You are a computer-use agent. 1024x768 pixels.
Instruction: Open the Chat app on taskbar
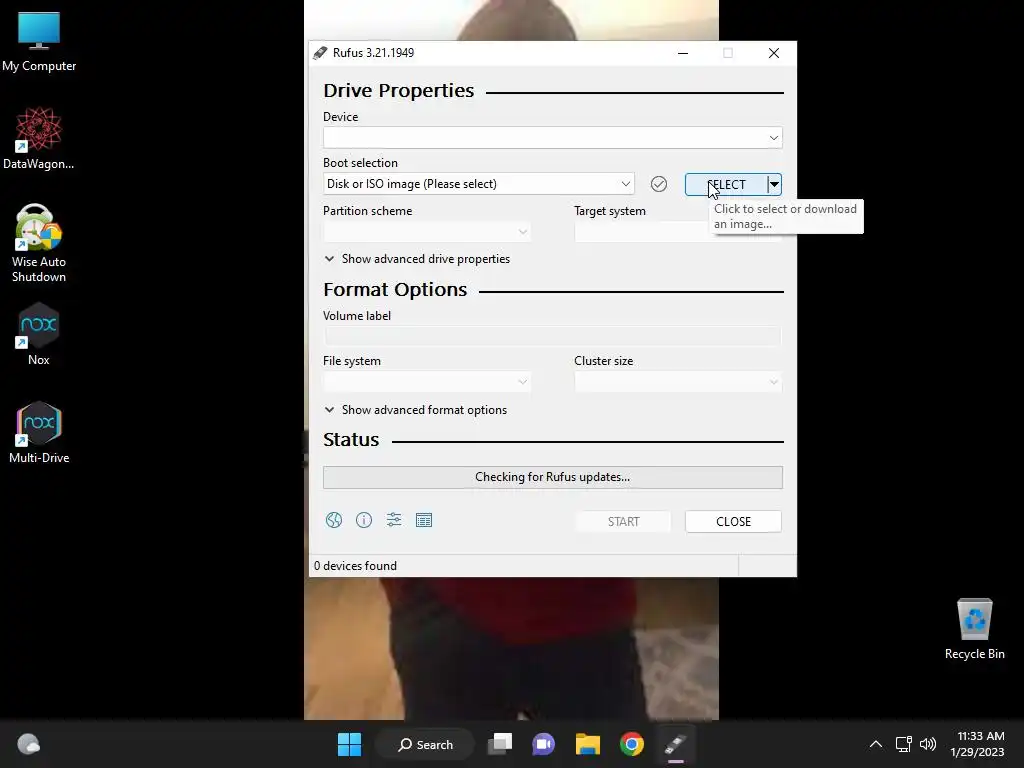click(543, 744)
